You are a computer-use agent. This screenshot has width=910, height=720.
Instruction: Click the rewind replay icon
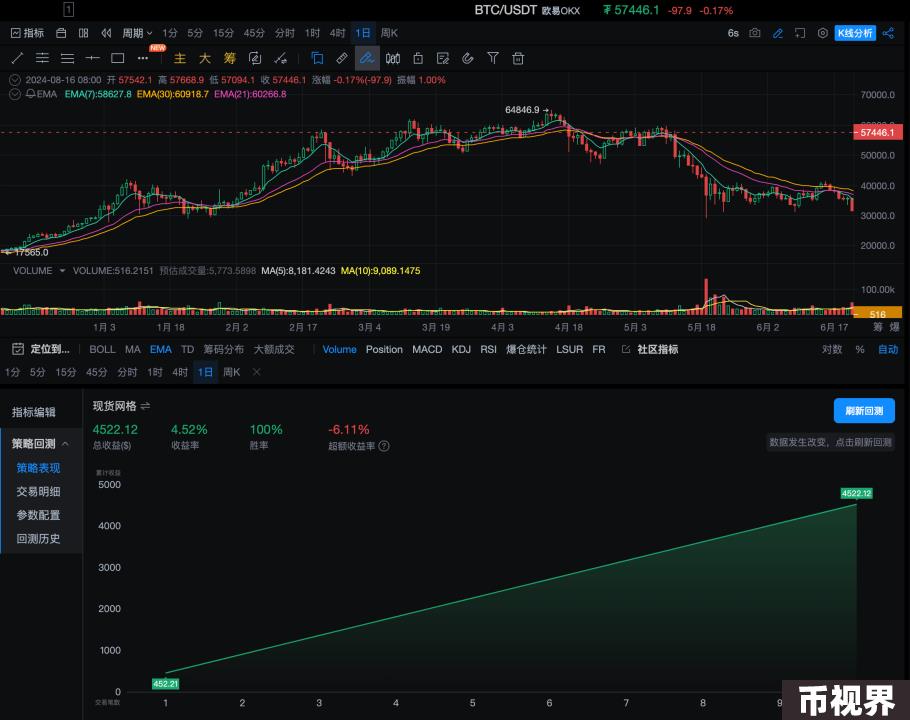(106, 33)
